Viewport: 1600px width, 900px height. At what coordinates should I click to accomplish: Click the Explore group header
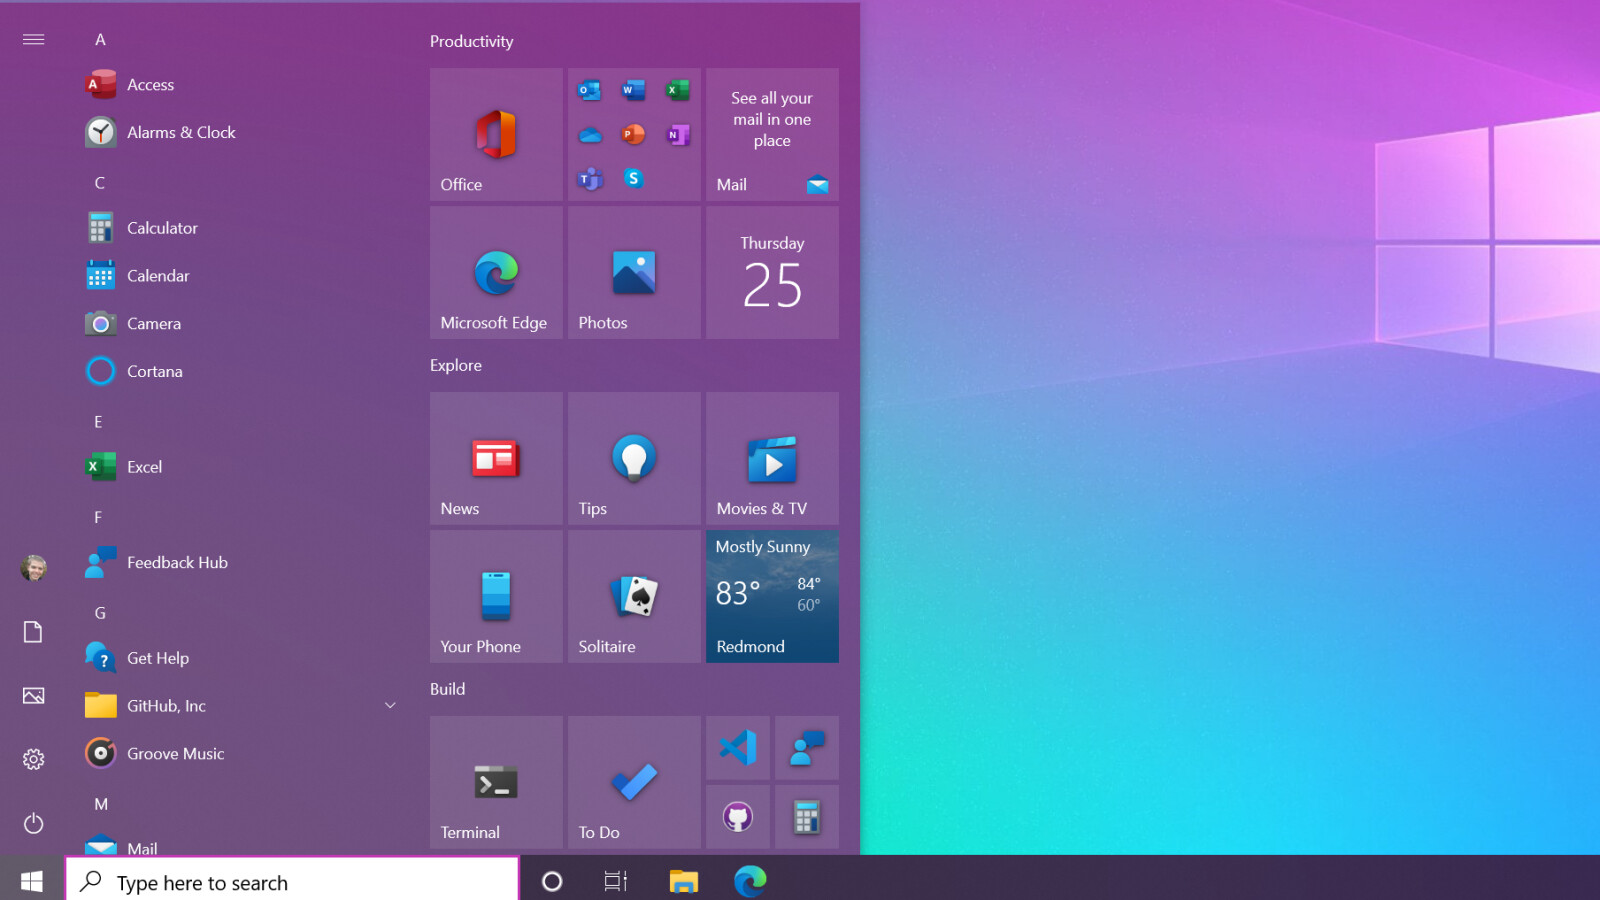(x=456, y=365)
